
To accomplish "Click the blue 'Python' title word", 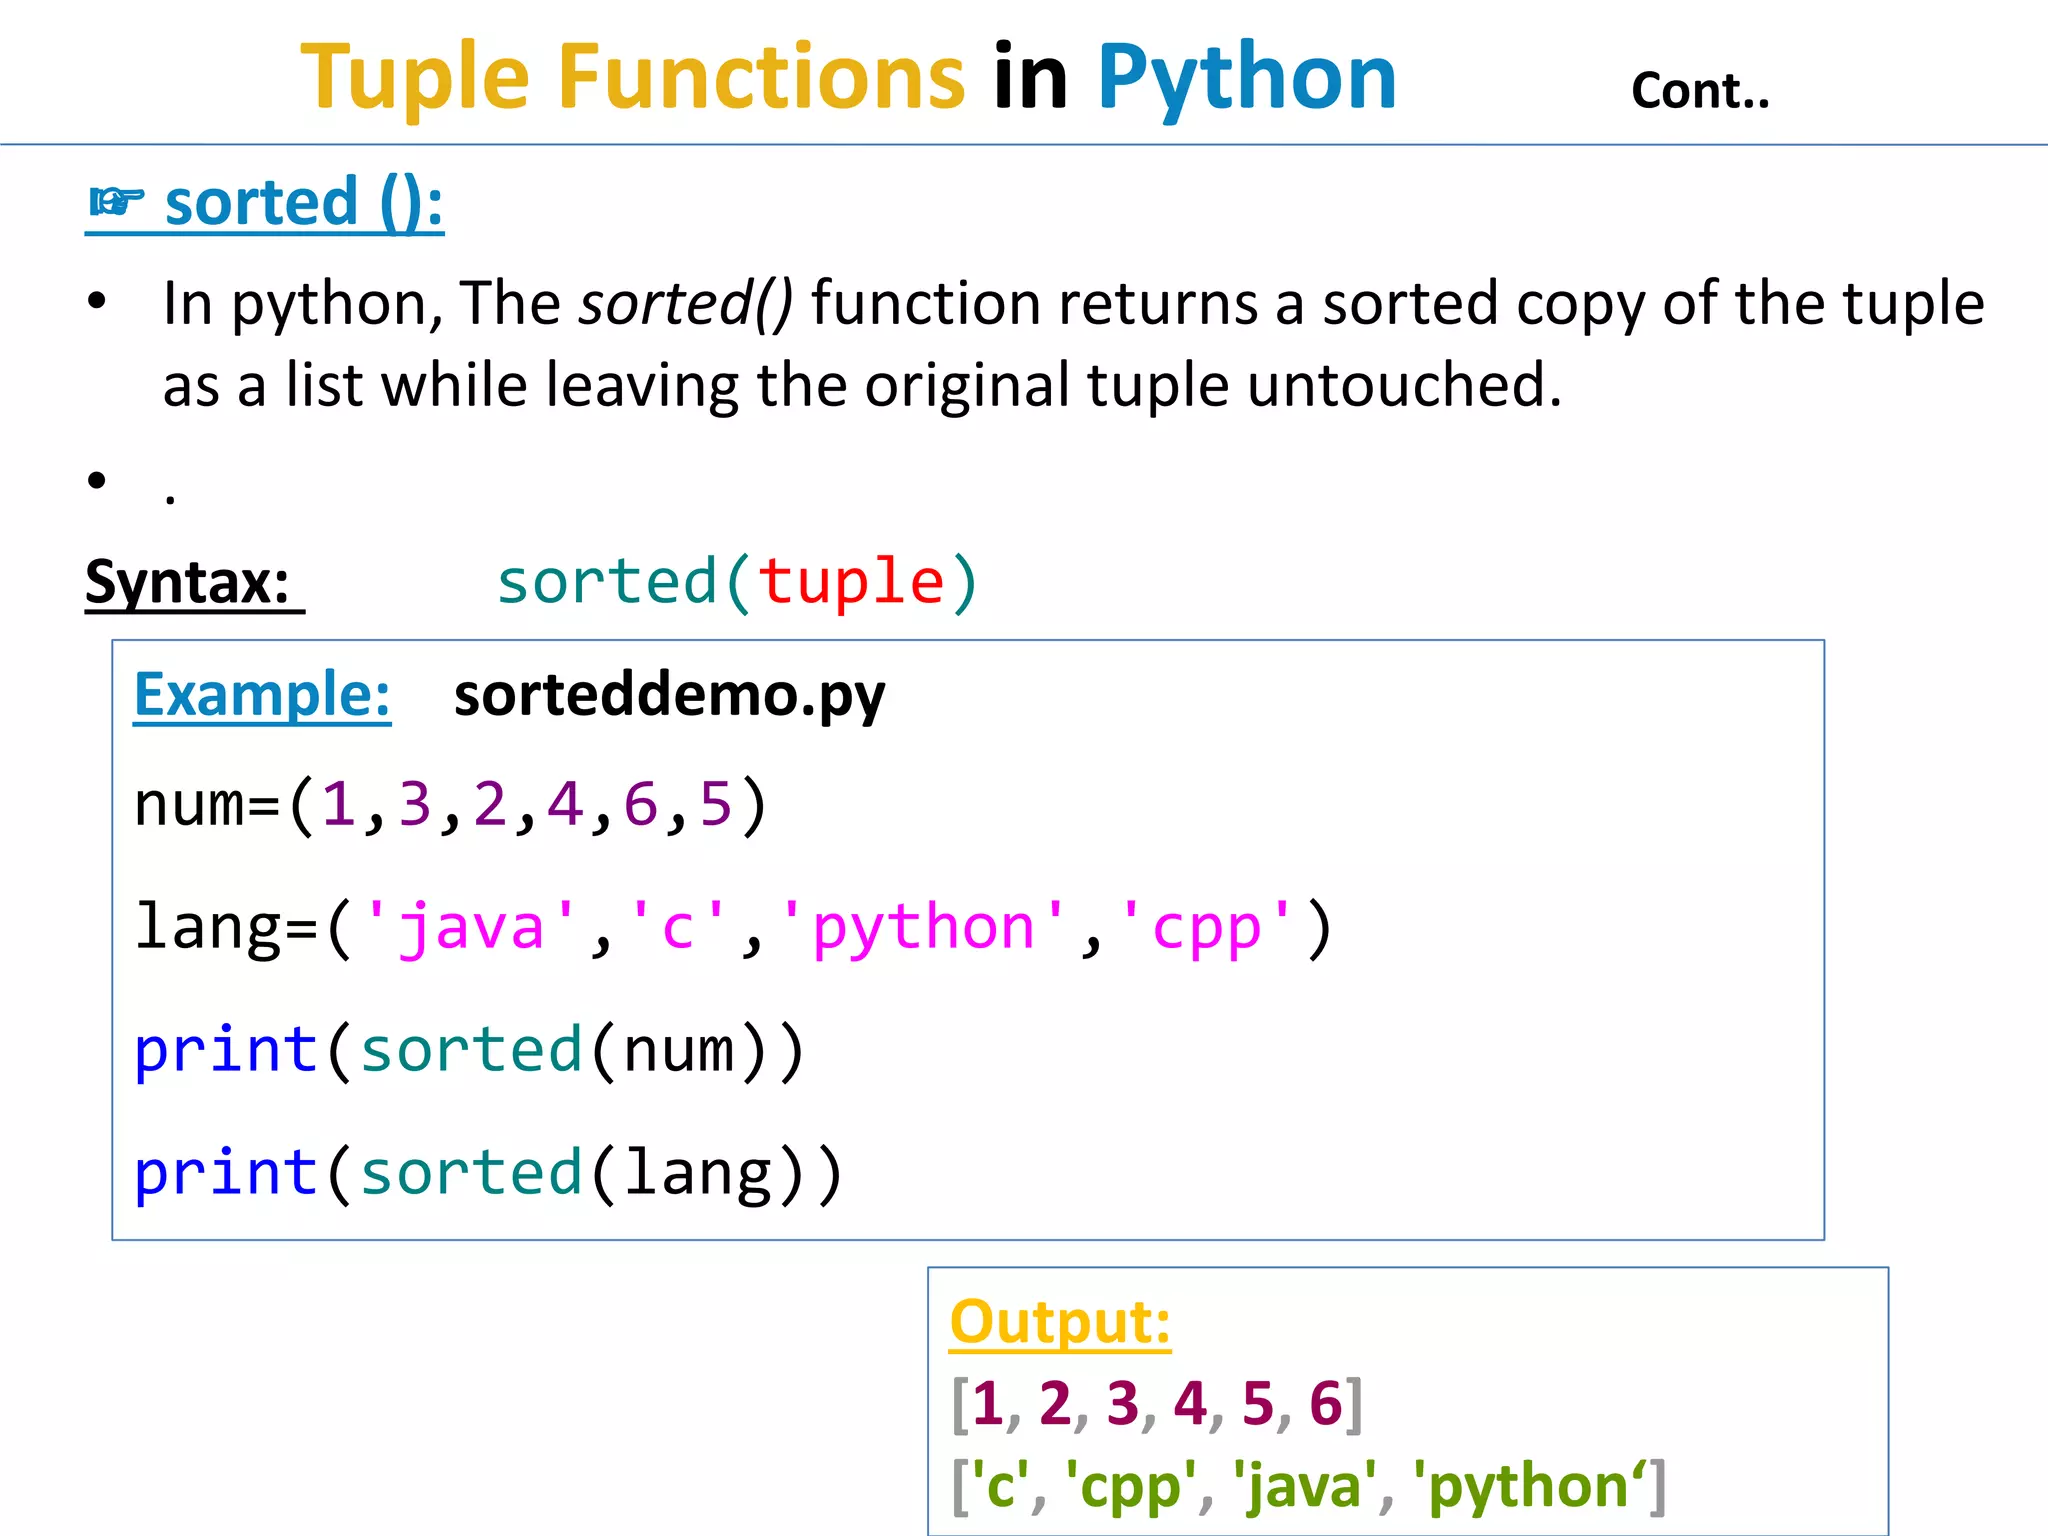I will click(x=1246, y=77).
